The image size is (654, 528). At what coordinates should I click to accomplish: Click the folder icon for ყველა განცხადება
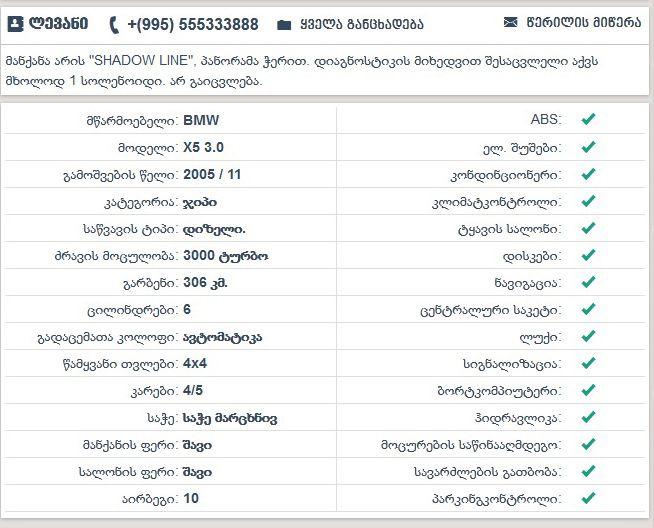coord(284,24)
